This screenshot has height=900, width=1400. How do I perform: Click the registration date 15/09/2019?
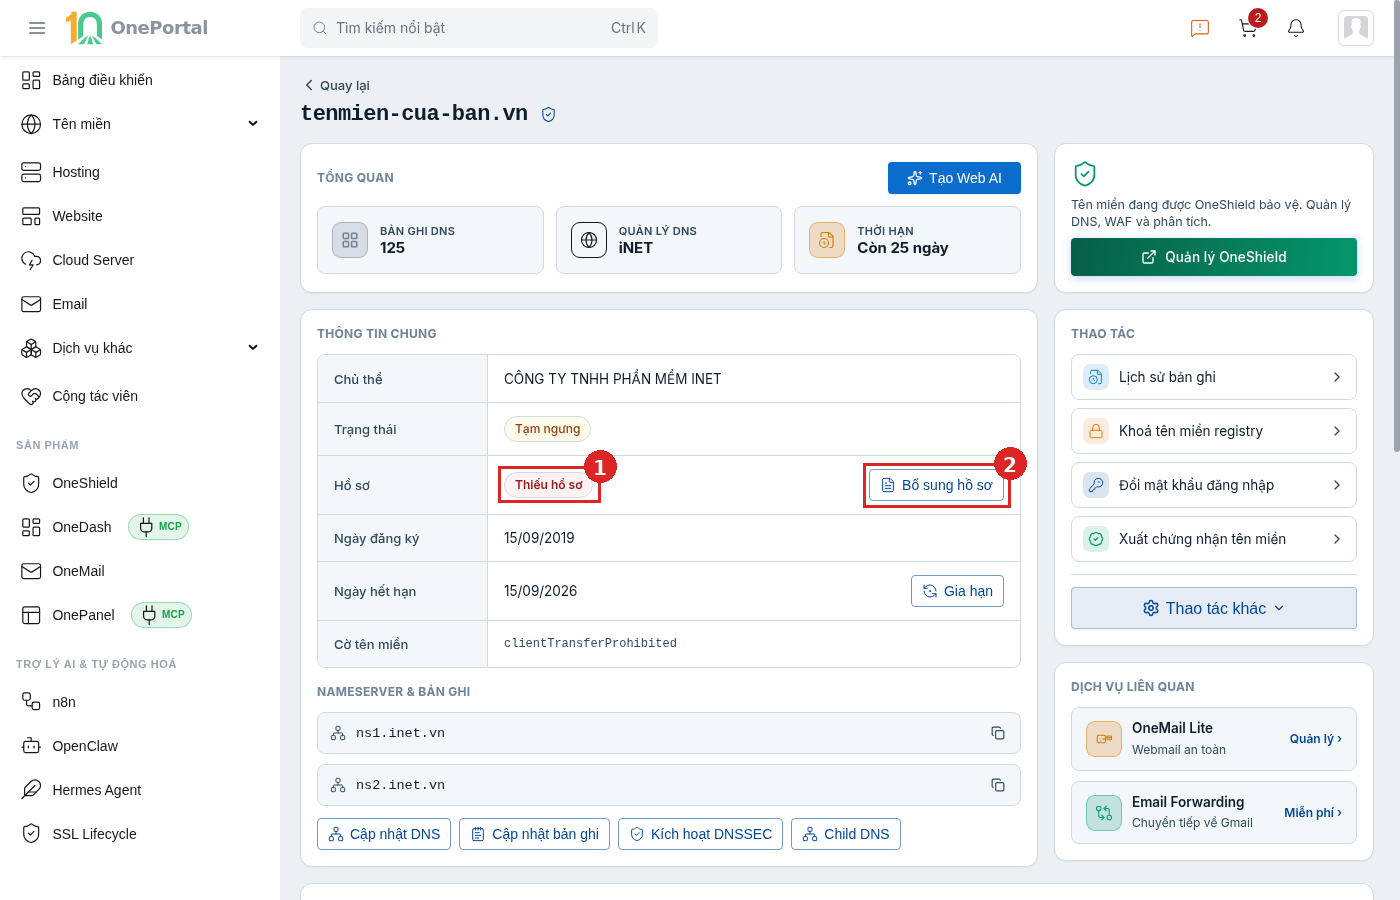coord(539,538)
